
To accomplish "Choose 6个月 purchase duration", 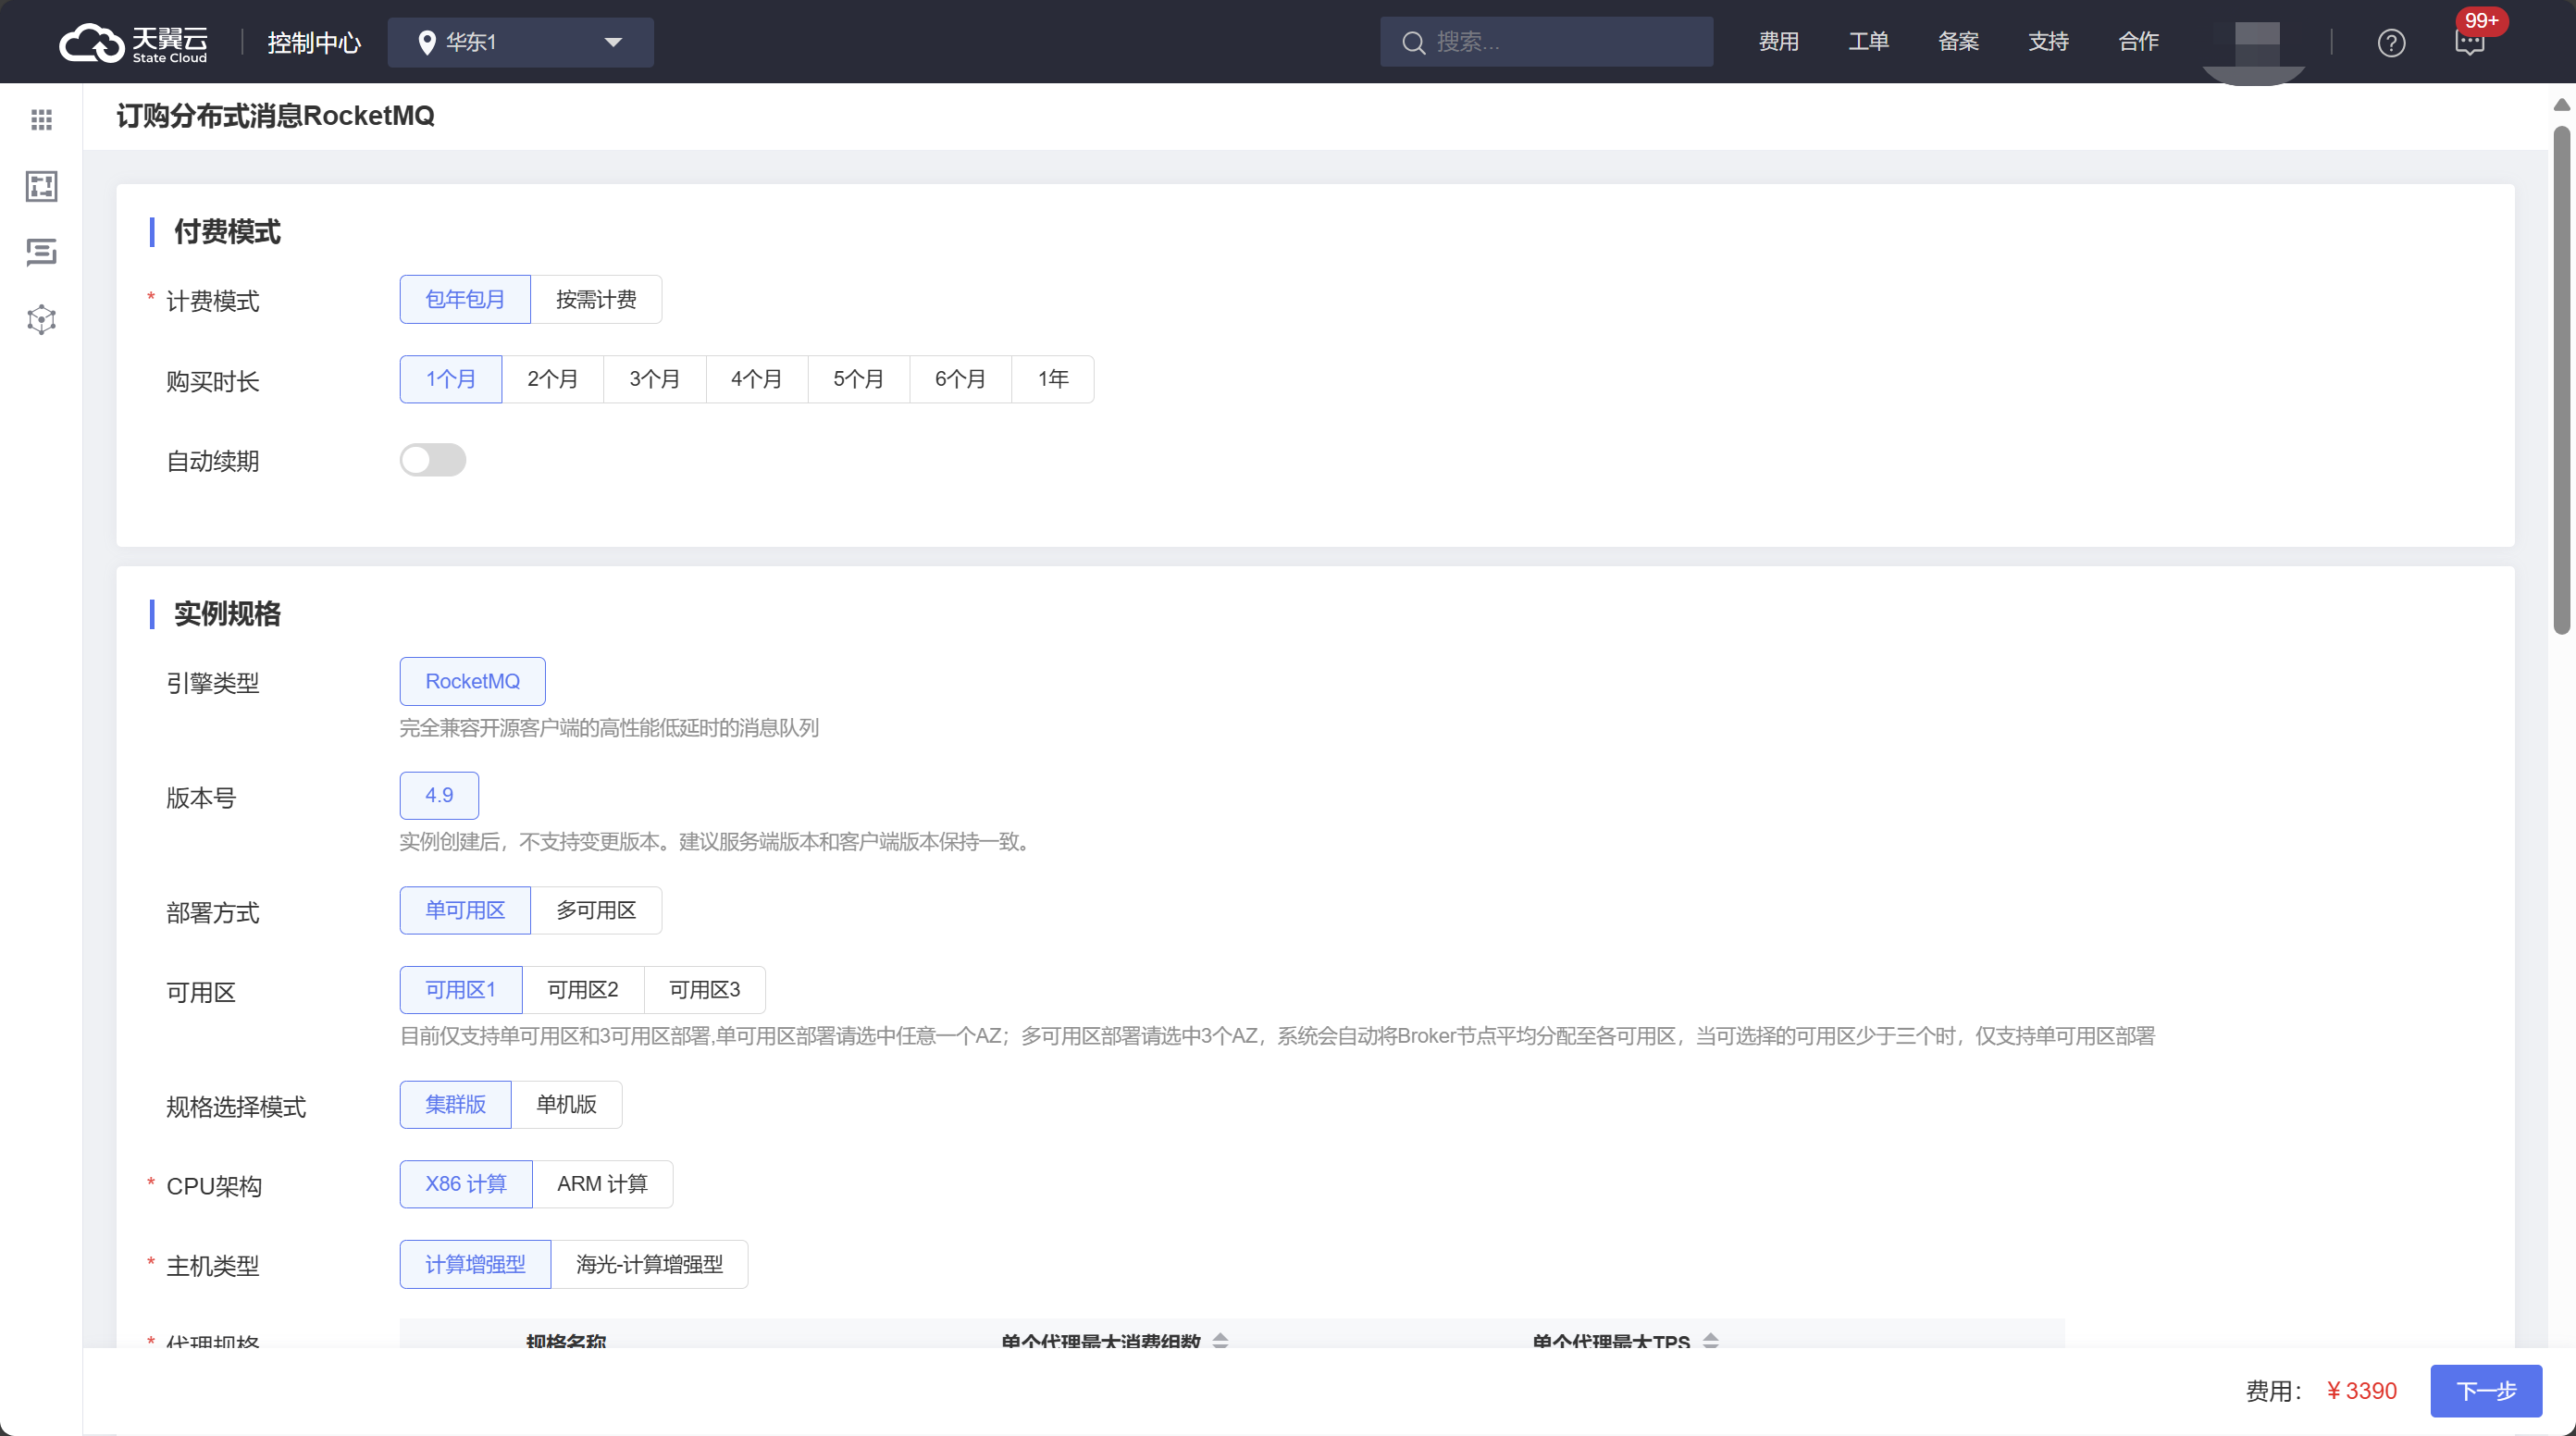I will point(961,379).
